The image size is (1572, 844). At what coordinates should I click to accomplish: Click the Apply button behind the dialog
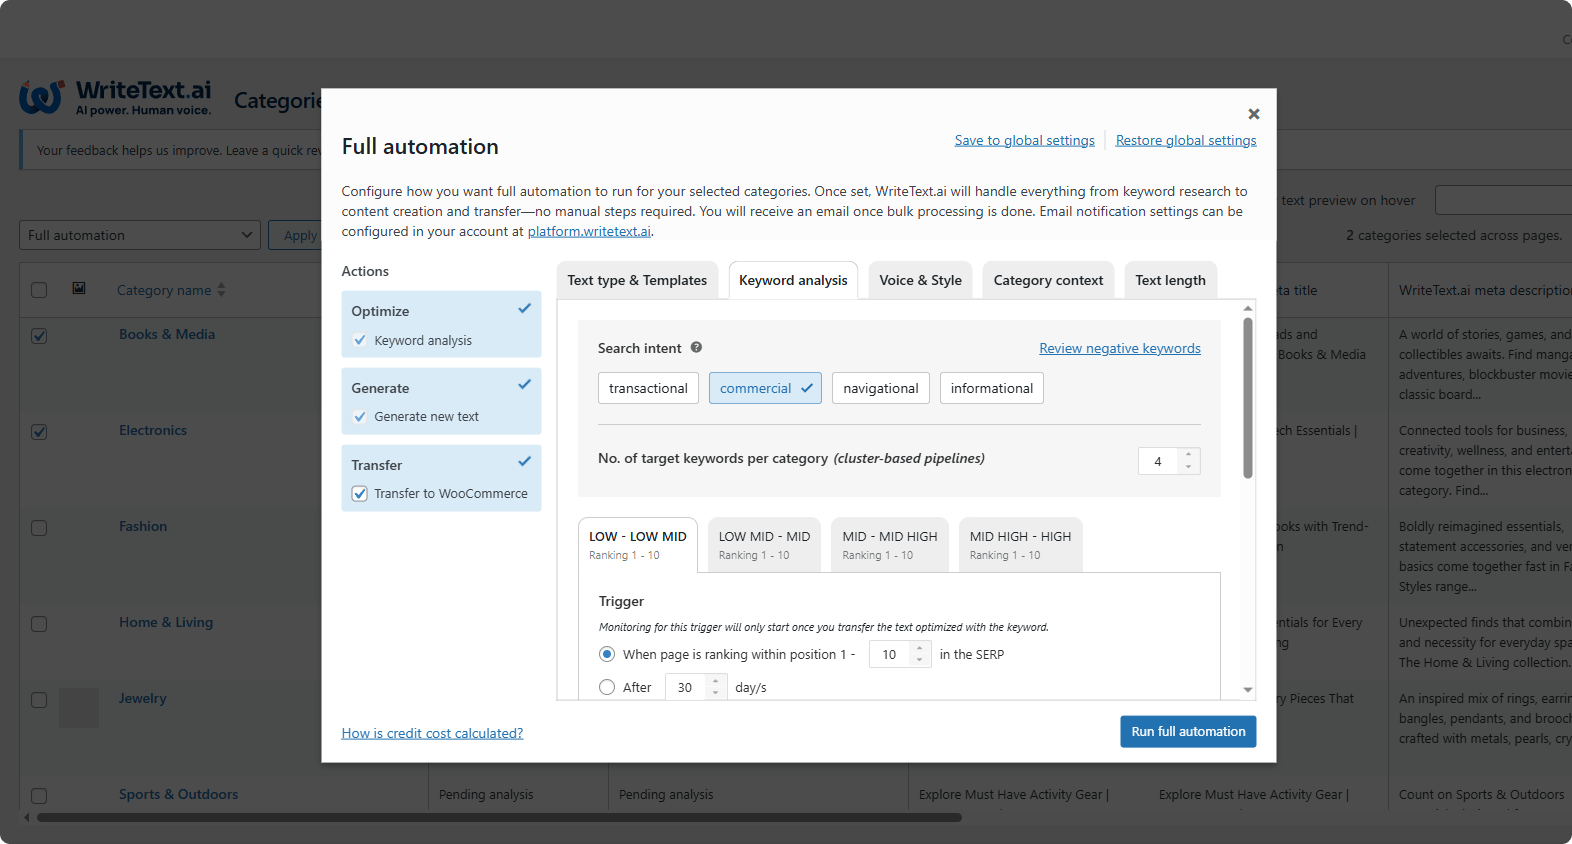(x=295, y=235)
